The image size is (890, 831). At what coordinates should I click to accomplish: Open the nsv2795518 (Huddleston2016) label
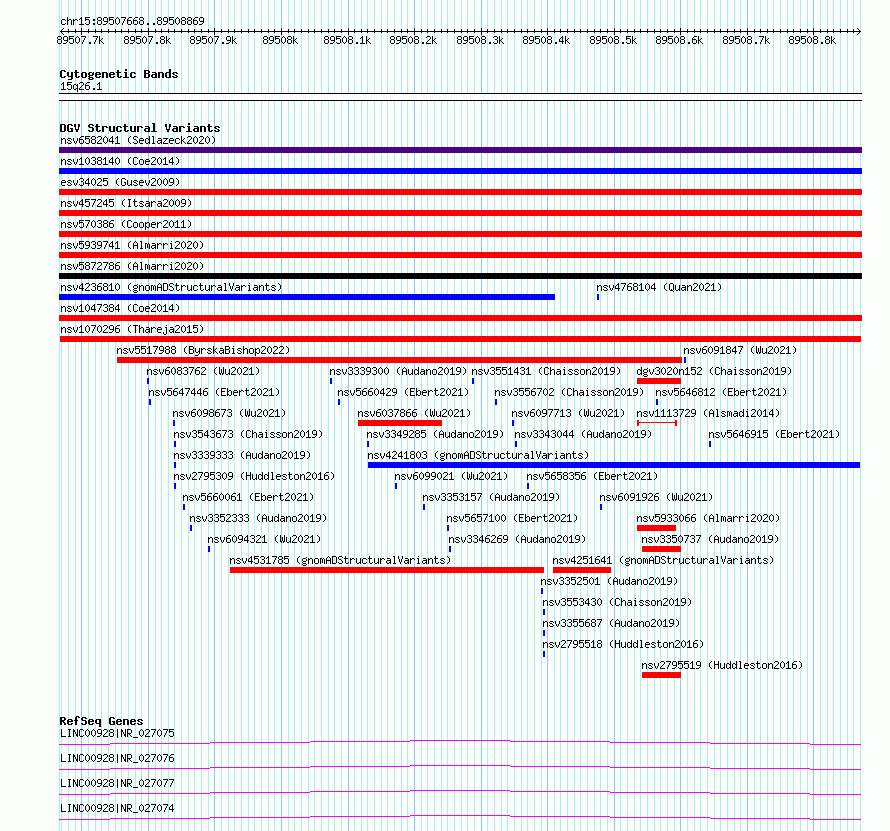623,644
